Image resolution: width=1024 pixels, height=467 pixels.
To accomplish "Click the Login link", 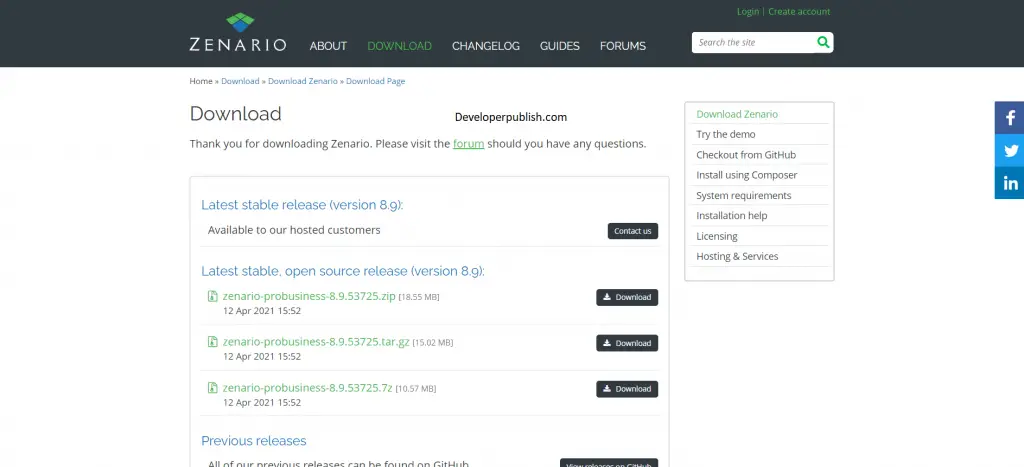I will pyautogui.click(x=748, y=12).
